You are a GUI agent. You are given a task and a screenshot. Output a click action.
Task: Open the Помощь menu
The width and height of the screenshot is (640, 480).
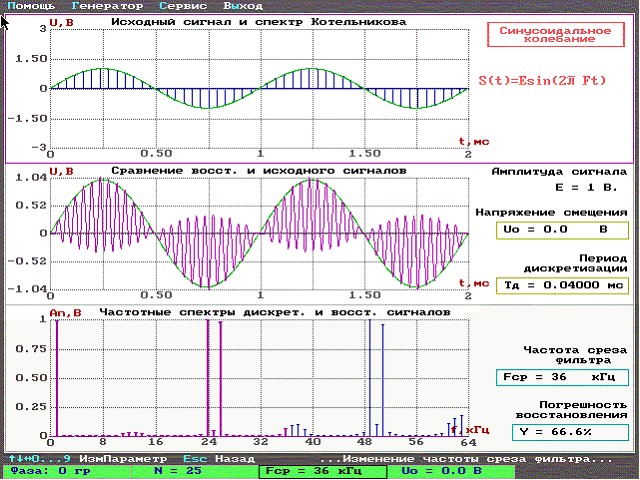(x=30, y=6)
